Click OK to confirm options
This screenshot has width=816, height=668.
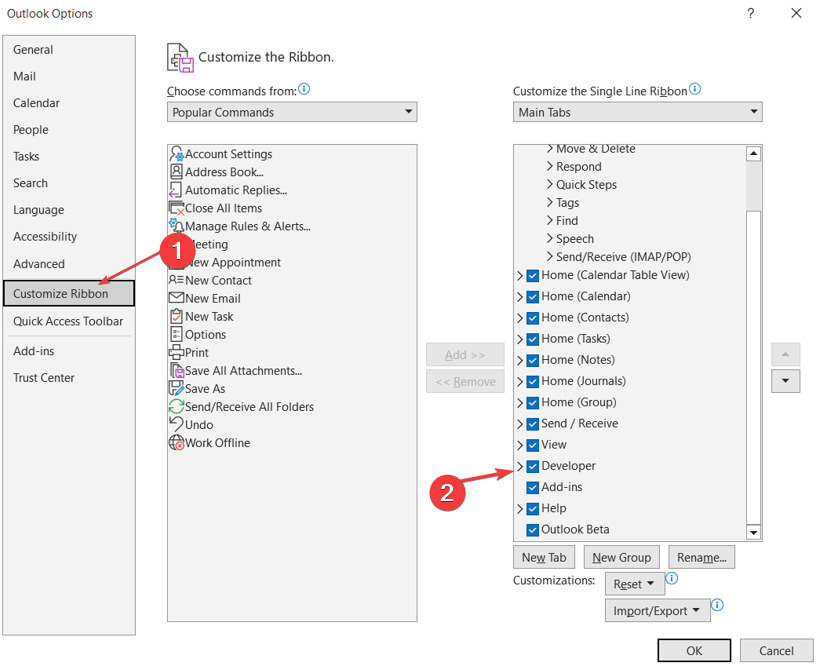[x=694, y=651]
